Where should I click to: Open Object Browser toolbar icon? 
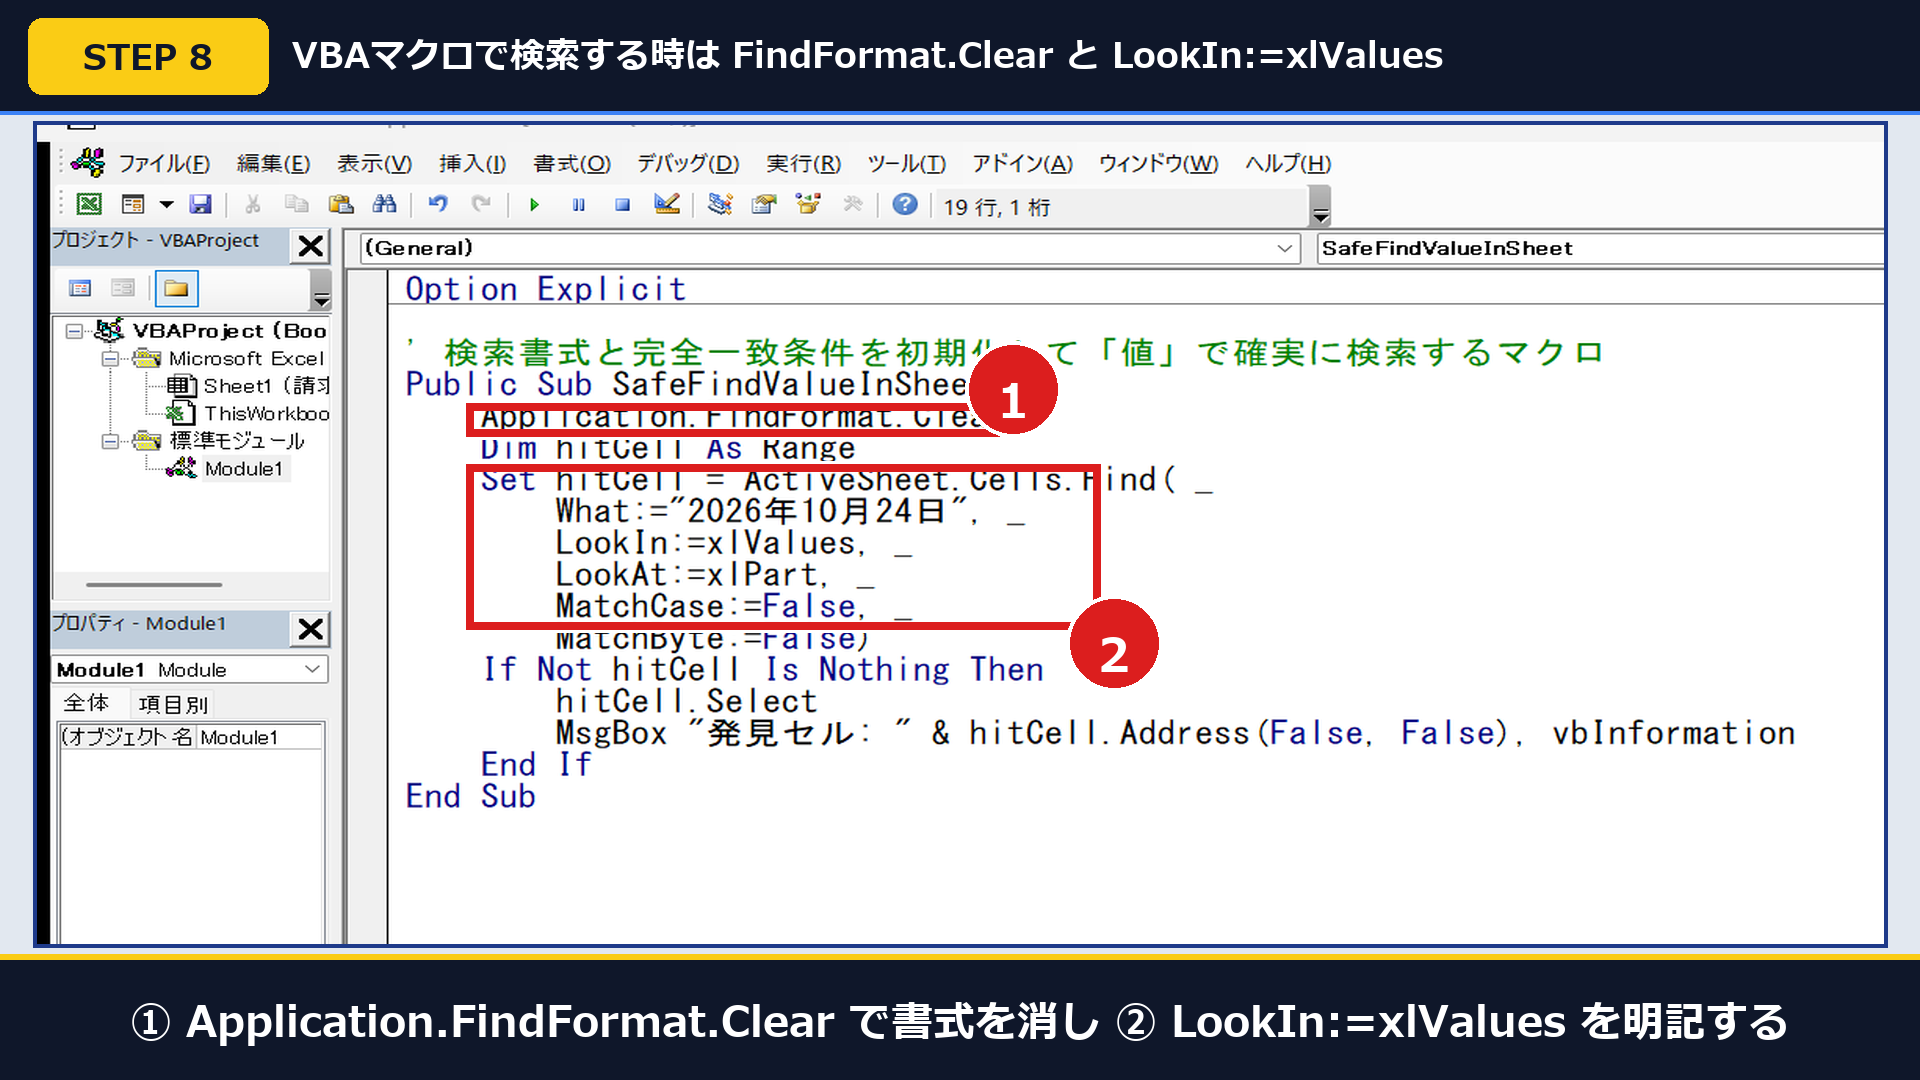(x=808, y=205)
